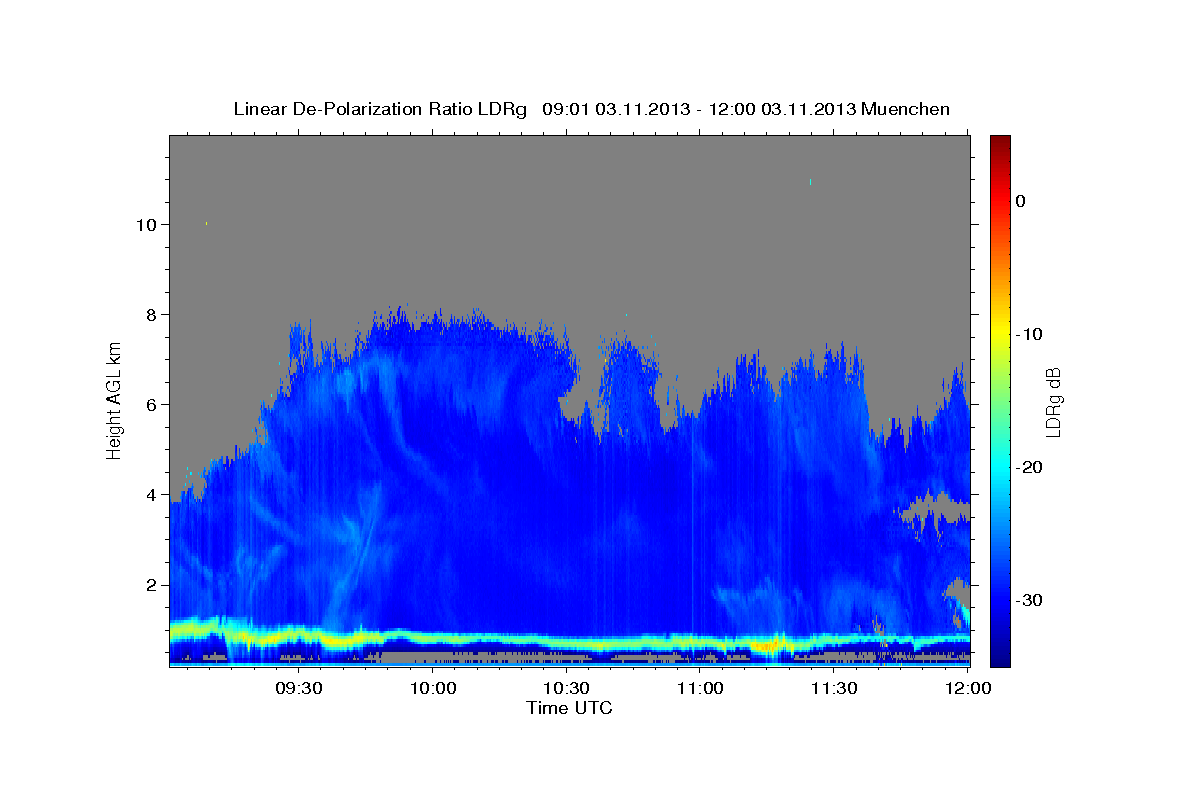Click the yellow section of the colorbar

click(1000, 332)
